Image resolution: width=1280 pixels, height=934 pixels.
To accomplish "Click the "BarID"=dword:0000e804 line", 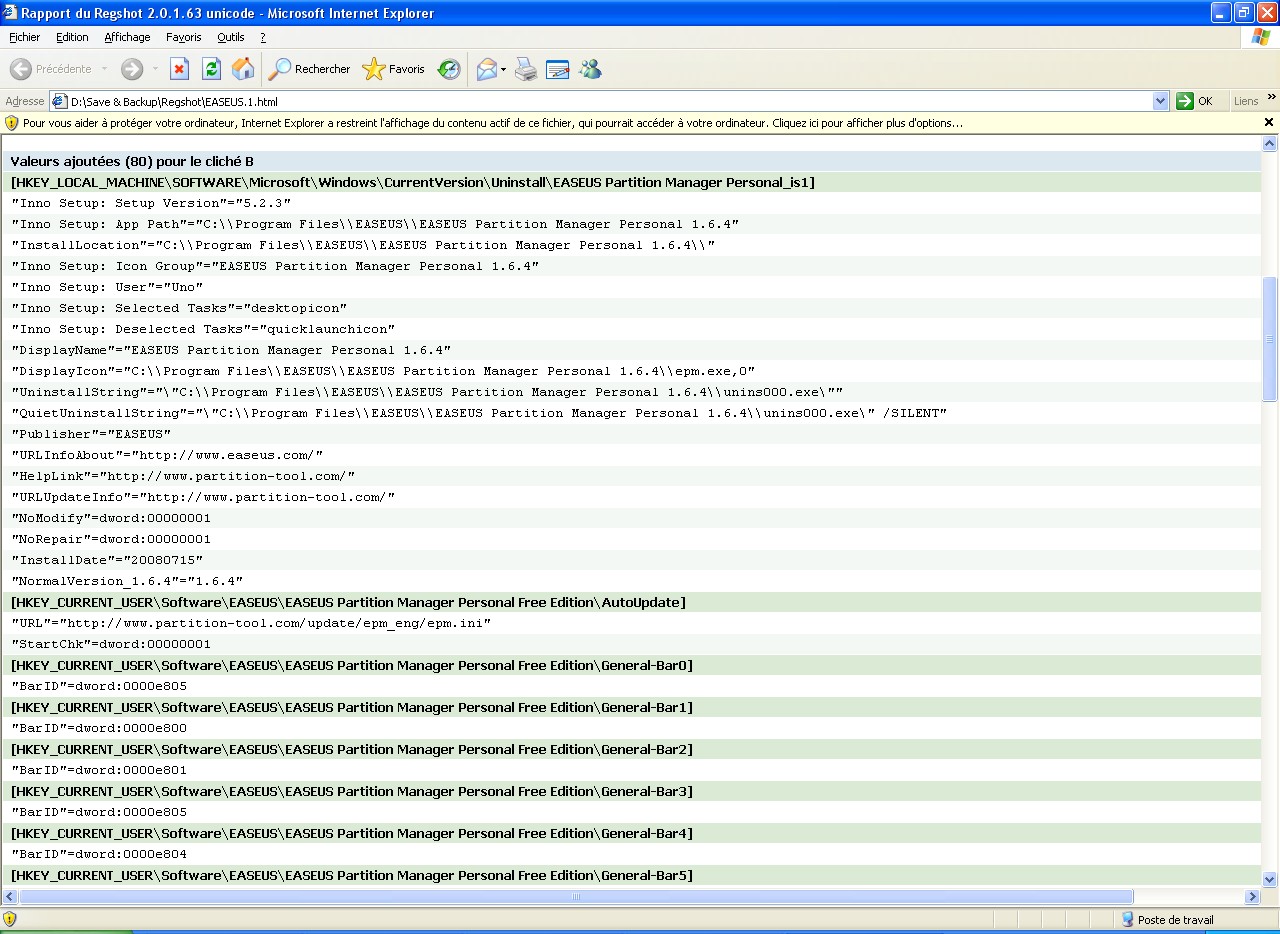I will [99, 854].
